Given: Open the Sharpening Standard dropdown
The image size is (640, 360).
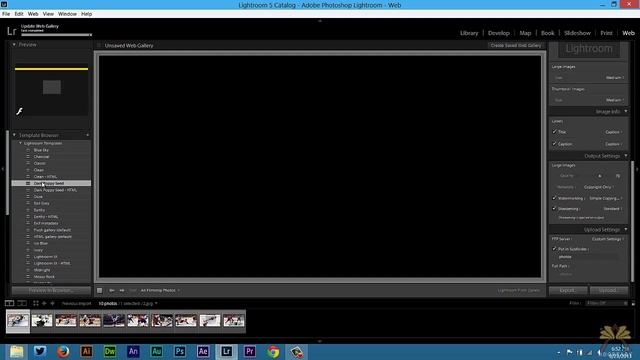Looking at the screenshot, I should (x=613, y=209).
